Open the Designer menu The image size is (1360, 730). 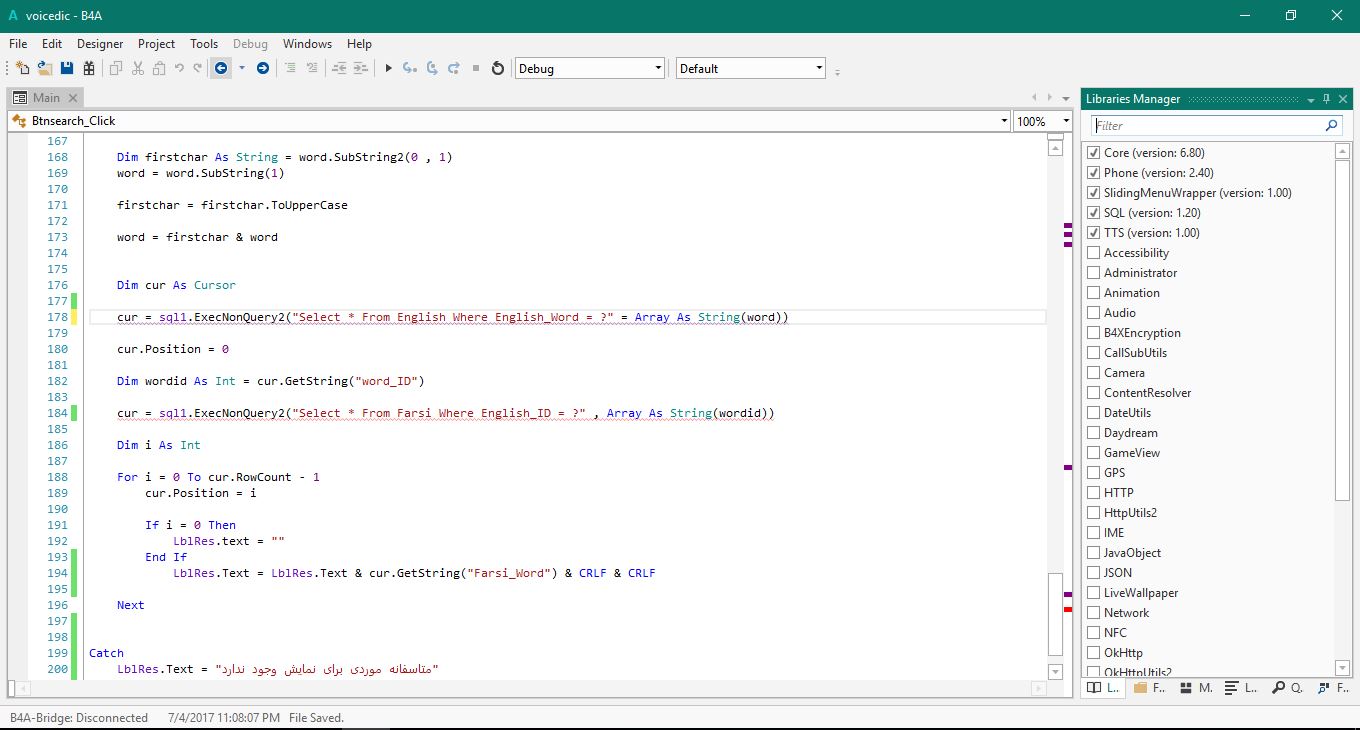(100, 44)
